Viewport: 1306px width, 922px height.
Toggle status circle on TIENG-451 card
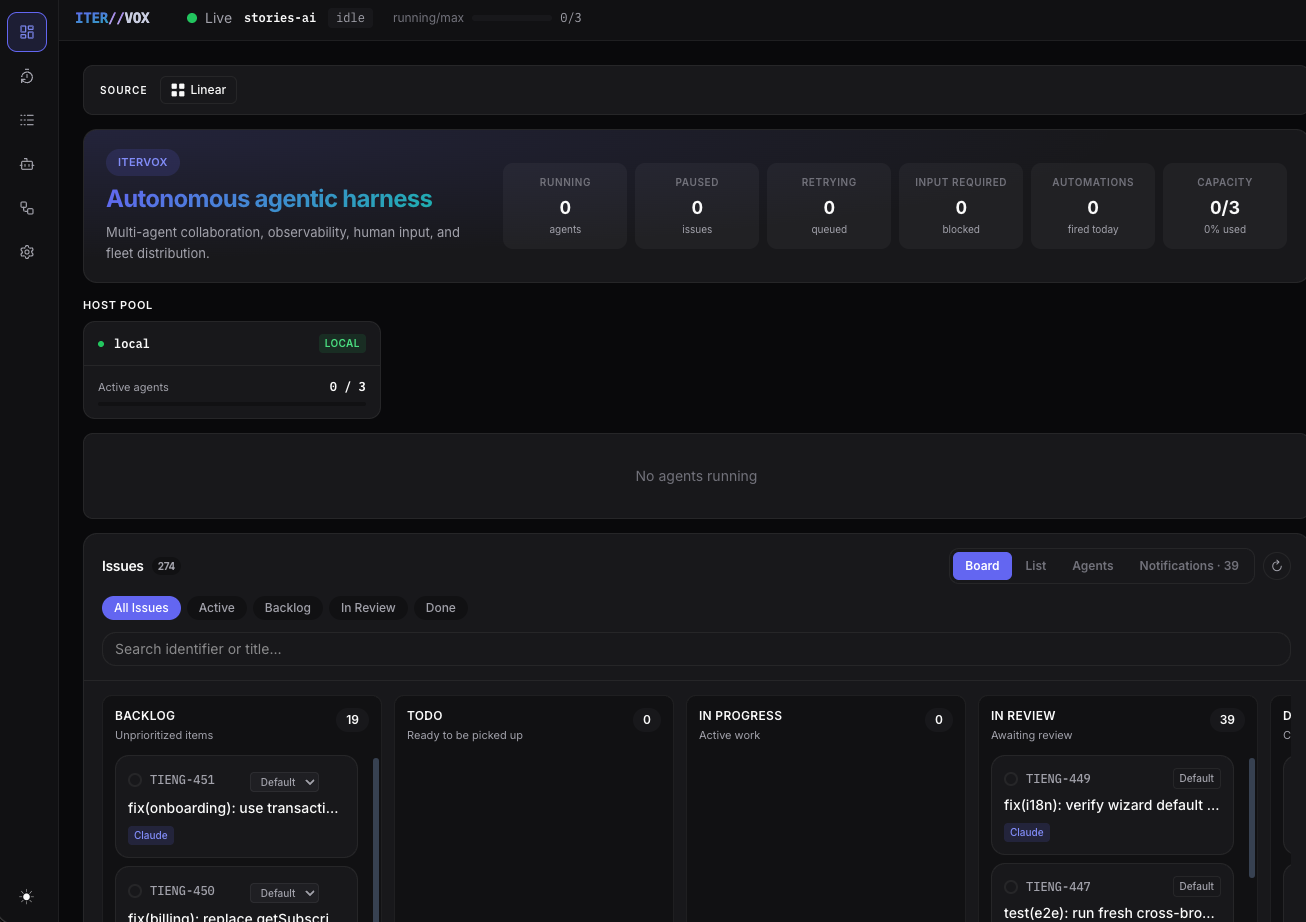[x=135, y=780]
